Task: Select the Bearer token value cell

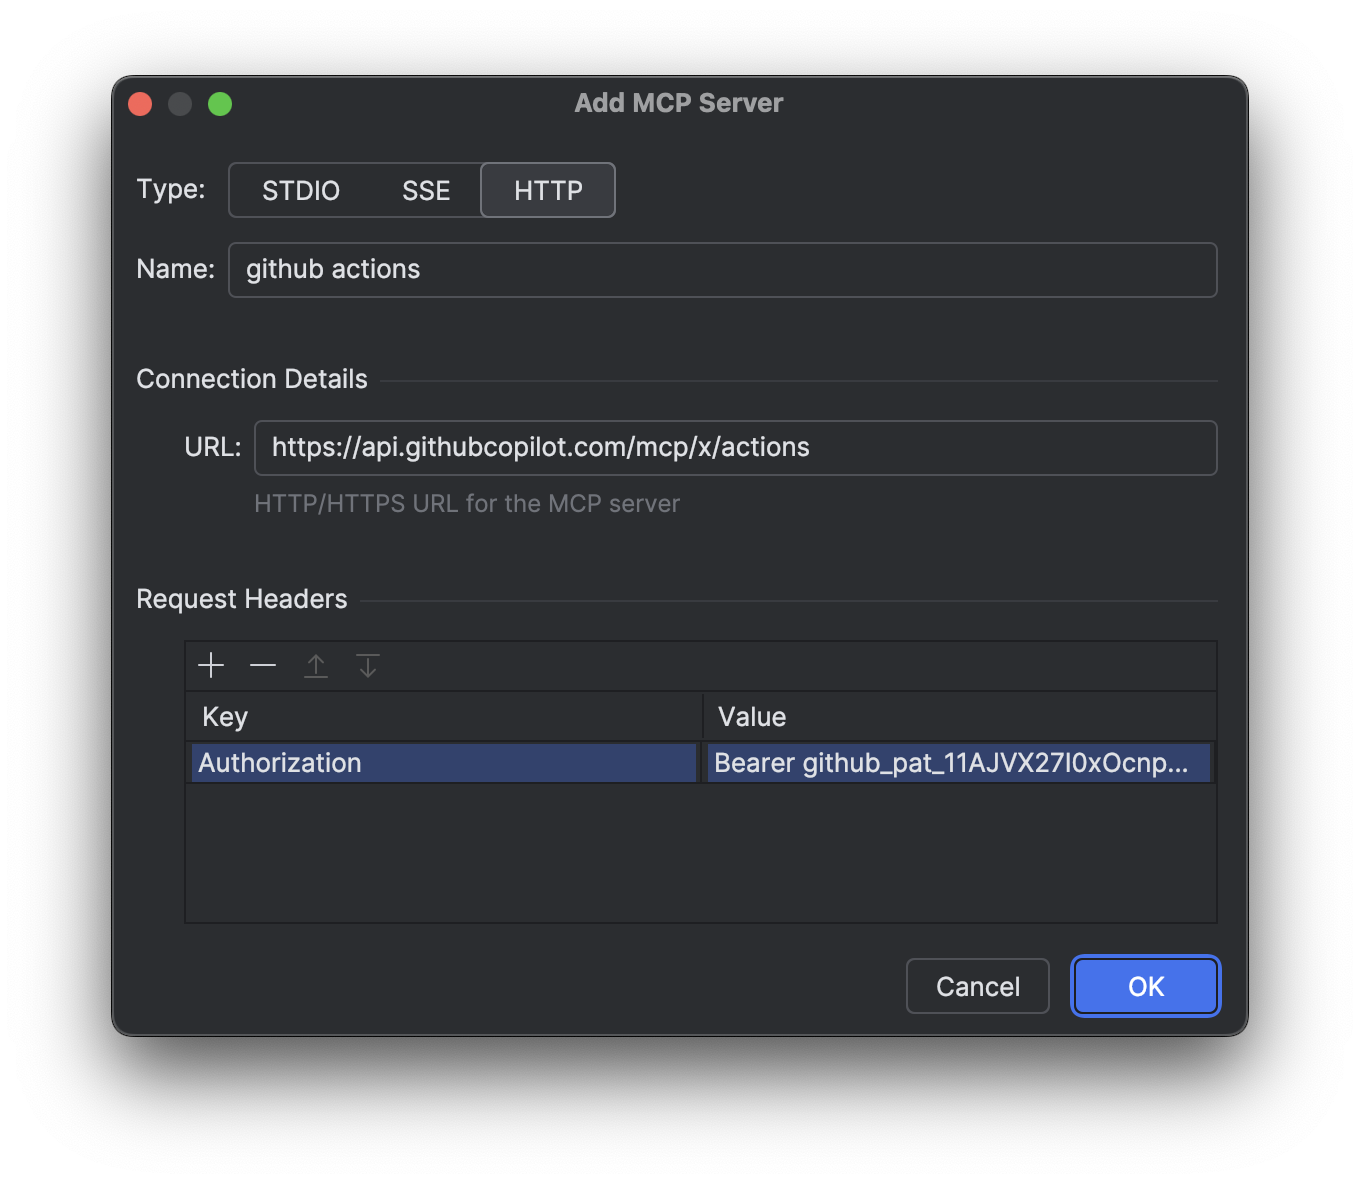Action: tap(958, 763)
